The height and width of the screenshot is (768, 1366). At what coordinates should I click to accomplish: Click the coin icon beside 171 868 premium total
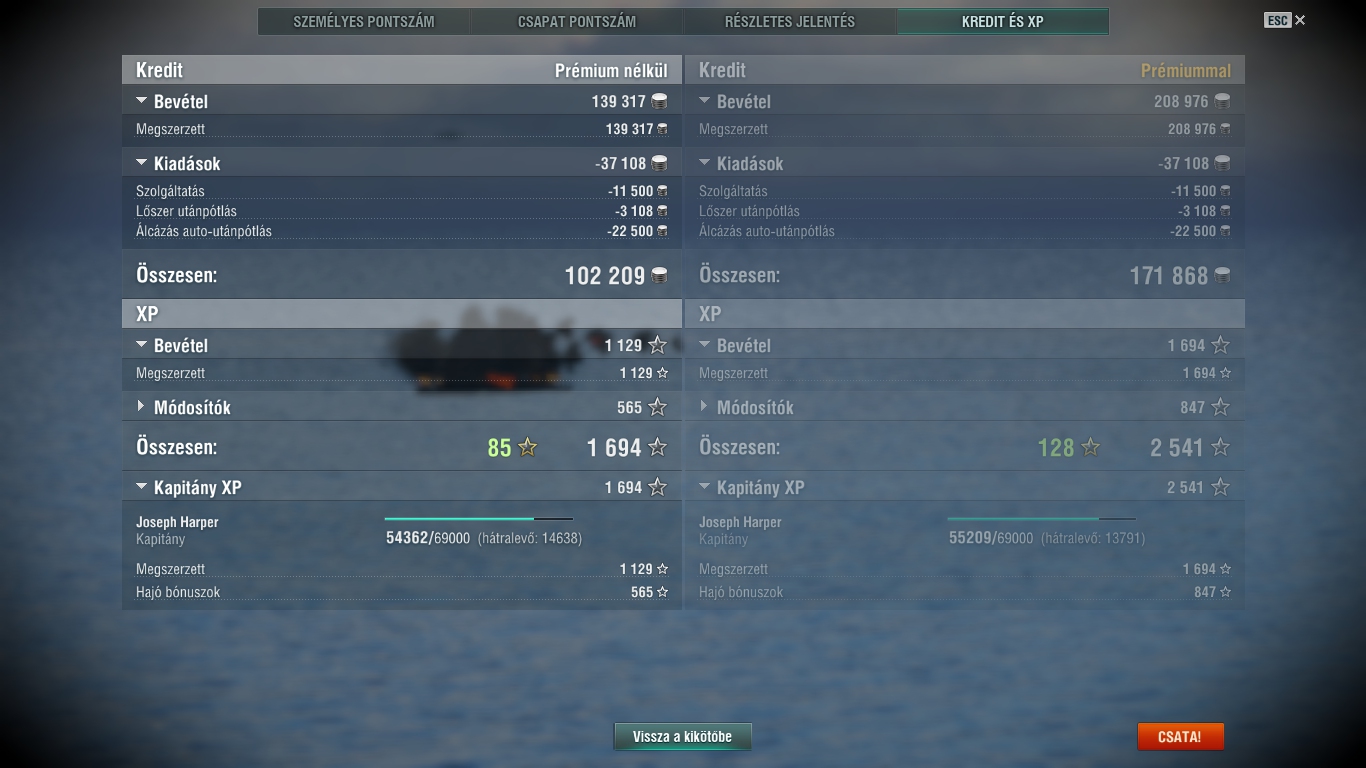(1222, 275)
